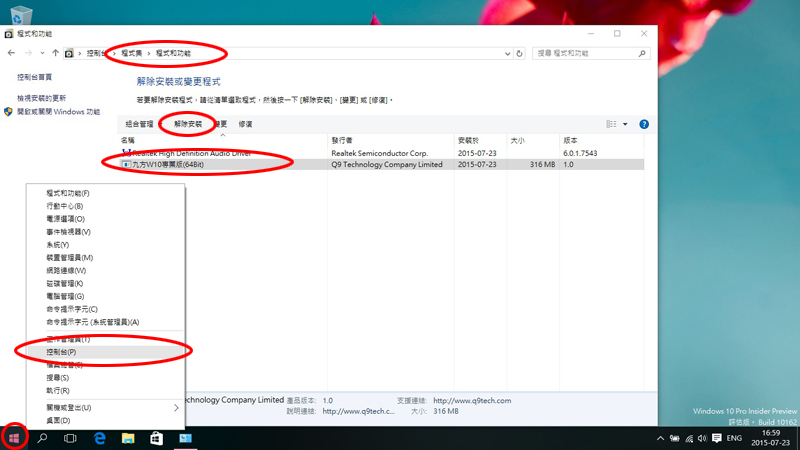Click the Windows Start button

[14, 438]
